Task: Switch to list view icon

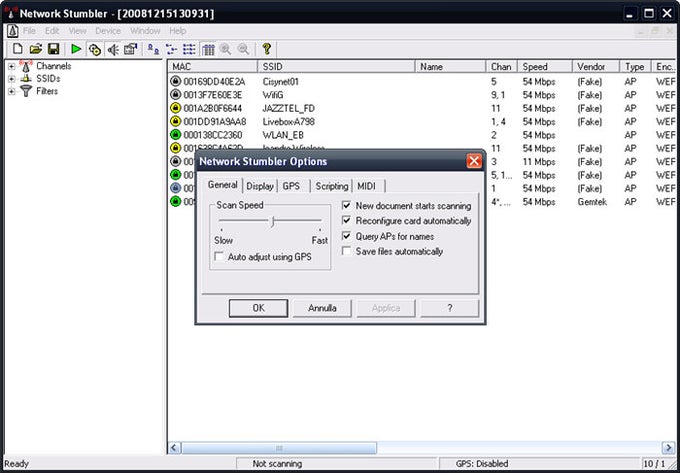Action: [x=189, y=49]
